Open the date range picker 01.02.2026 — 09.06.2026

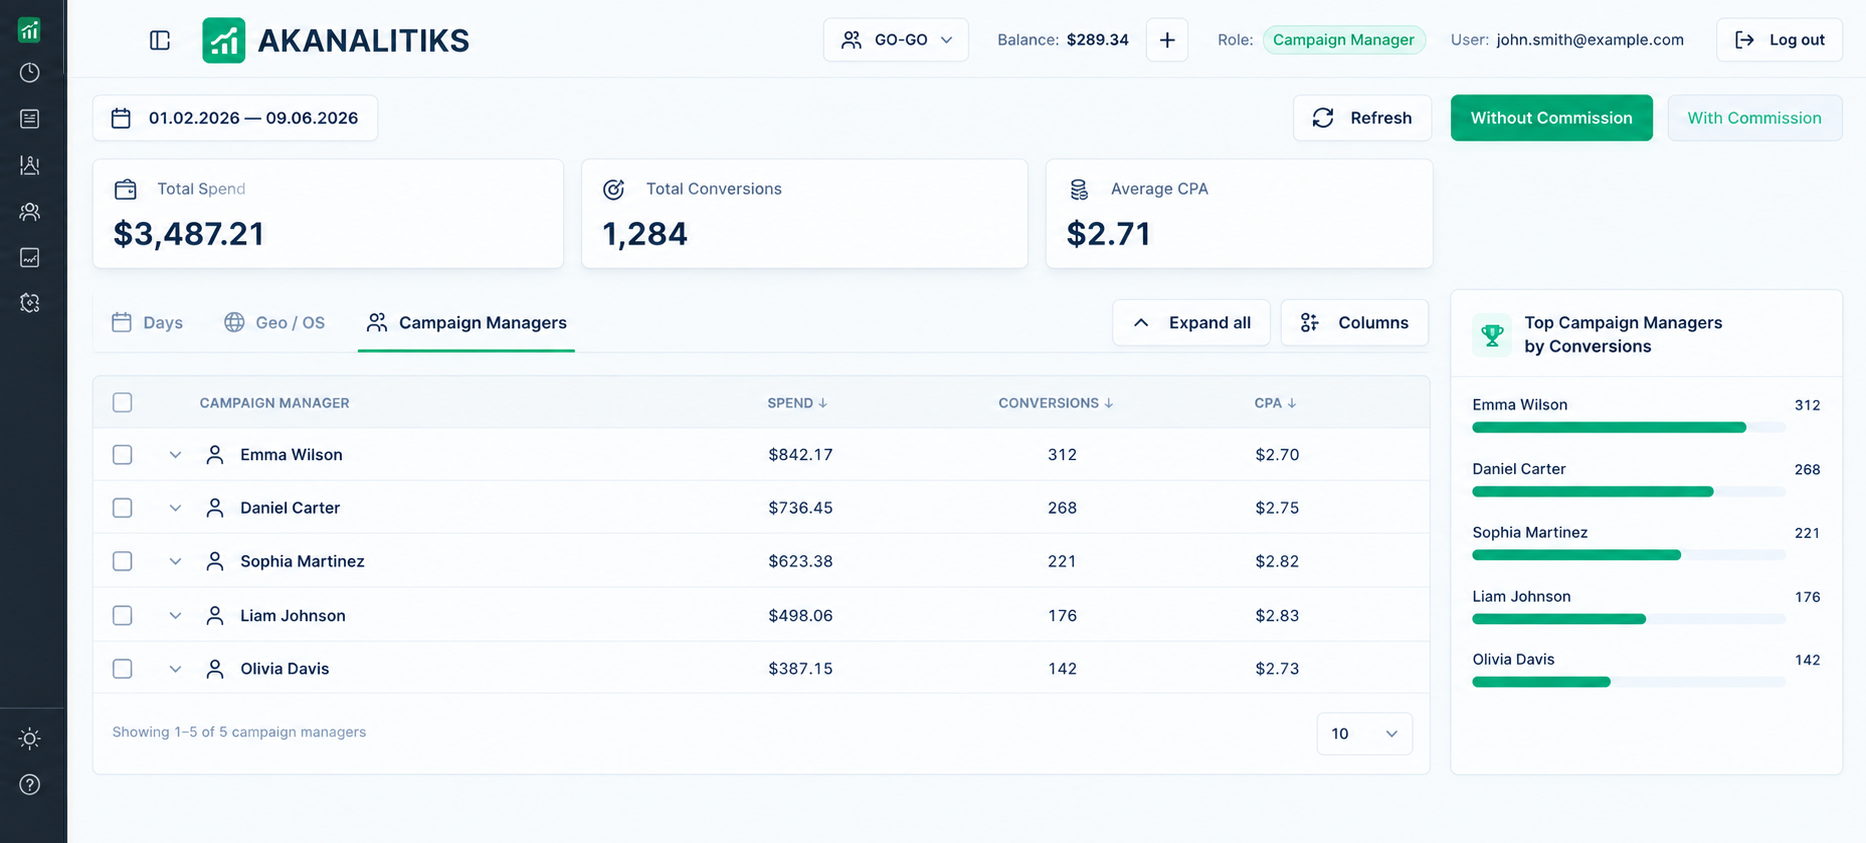point(235,118)
